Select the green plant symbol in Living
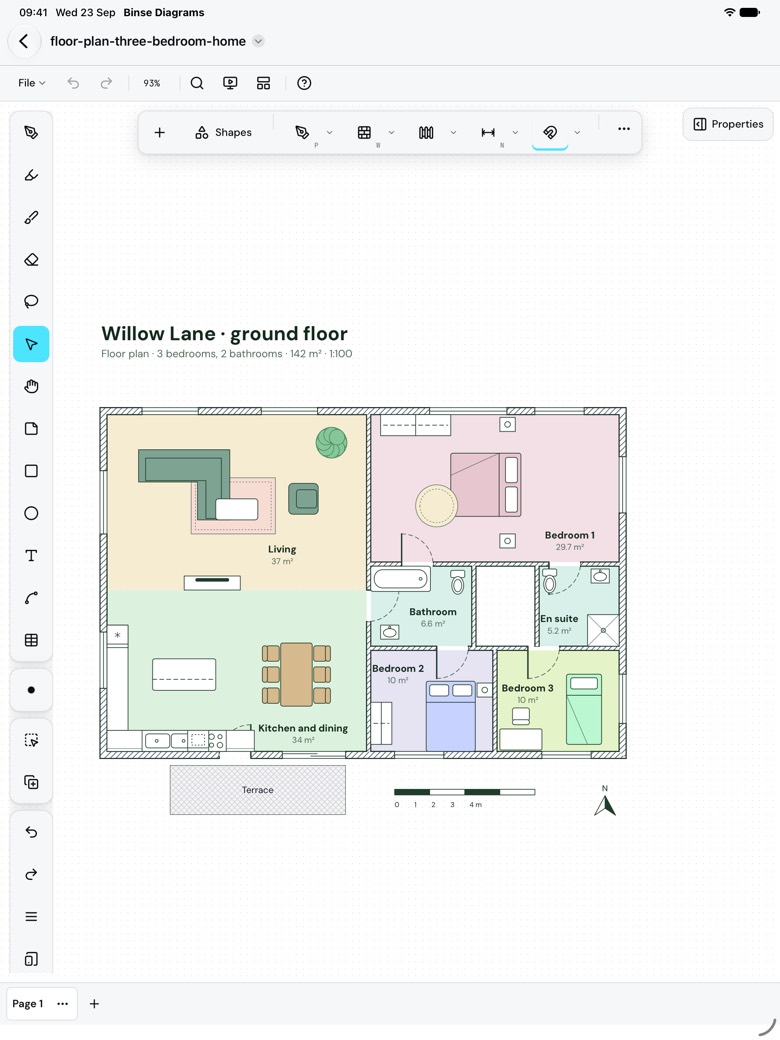 click(332, 443)
